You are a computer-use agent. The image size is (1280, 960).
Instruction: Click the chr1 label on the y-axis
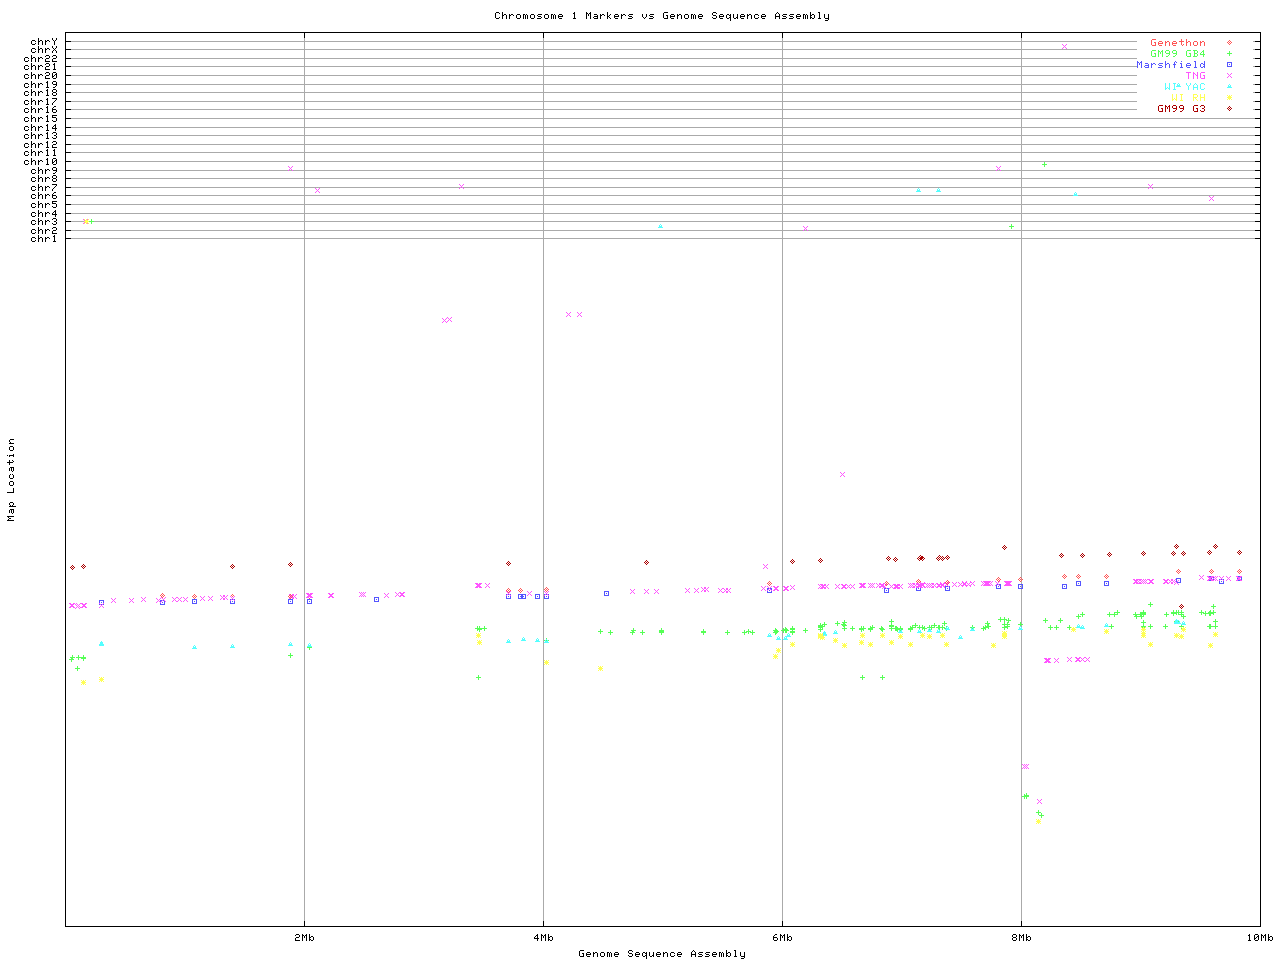(43, 239)
